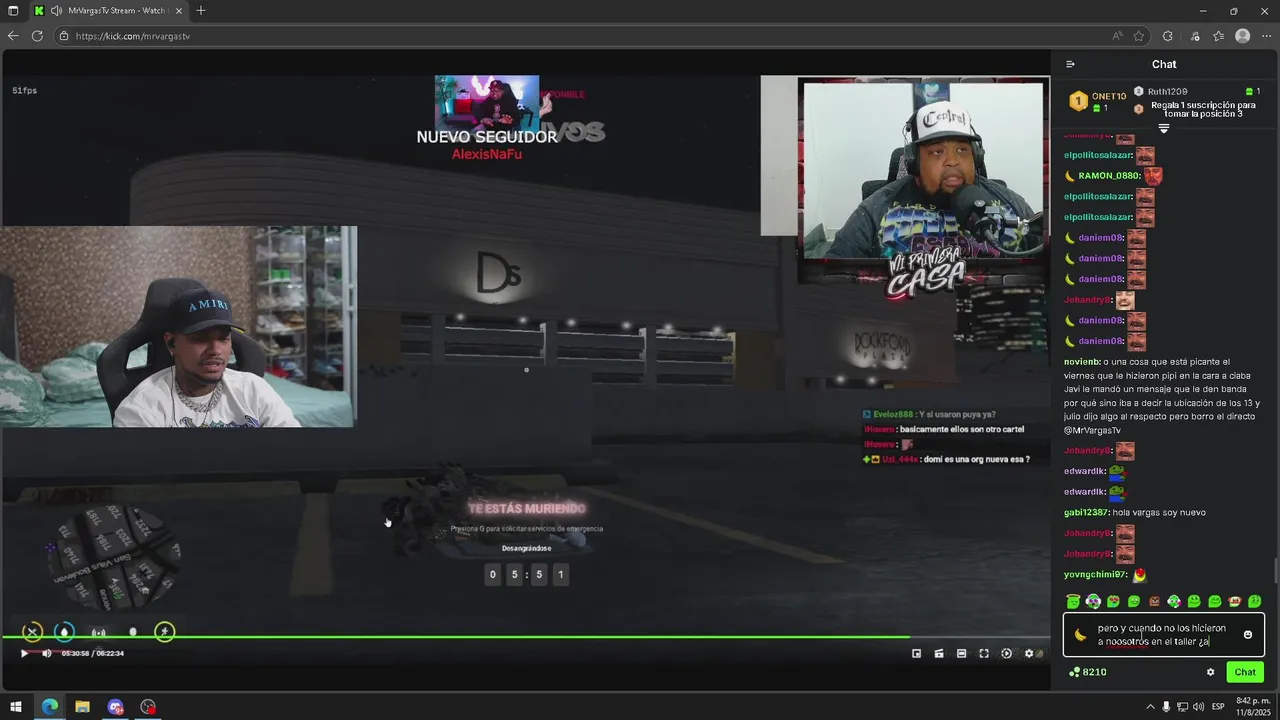
Task: Show hidden tray icons chevron
Action: click(1150, 707)
